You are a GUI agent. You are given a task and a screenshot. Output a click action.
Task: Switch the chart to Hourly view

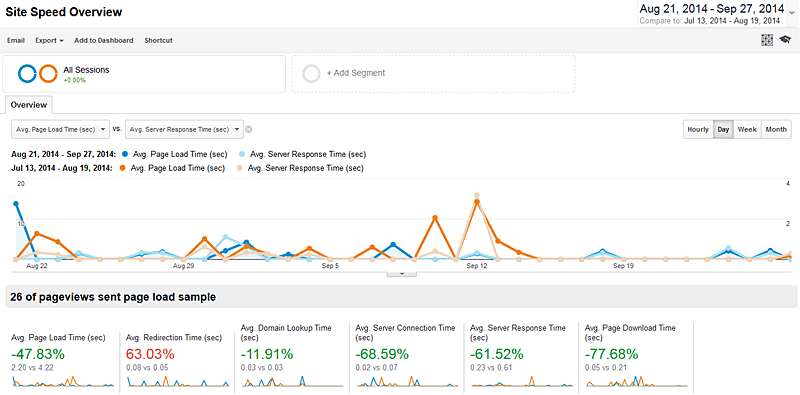(698, 130)
